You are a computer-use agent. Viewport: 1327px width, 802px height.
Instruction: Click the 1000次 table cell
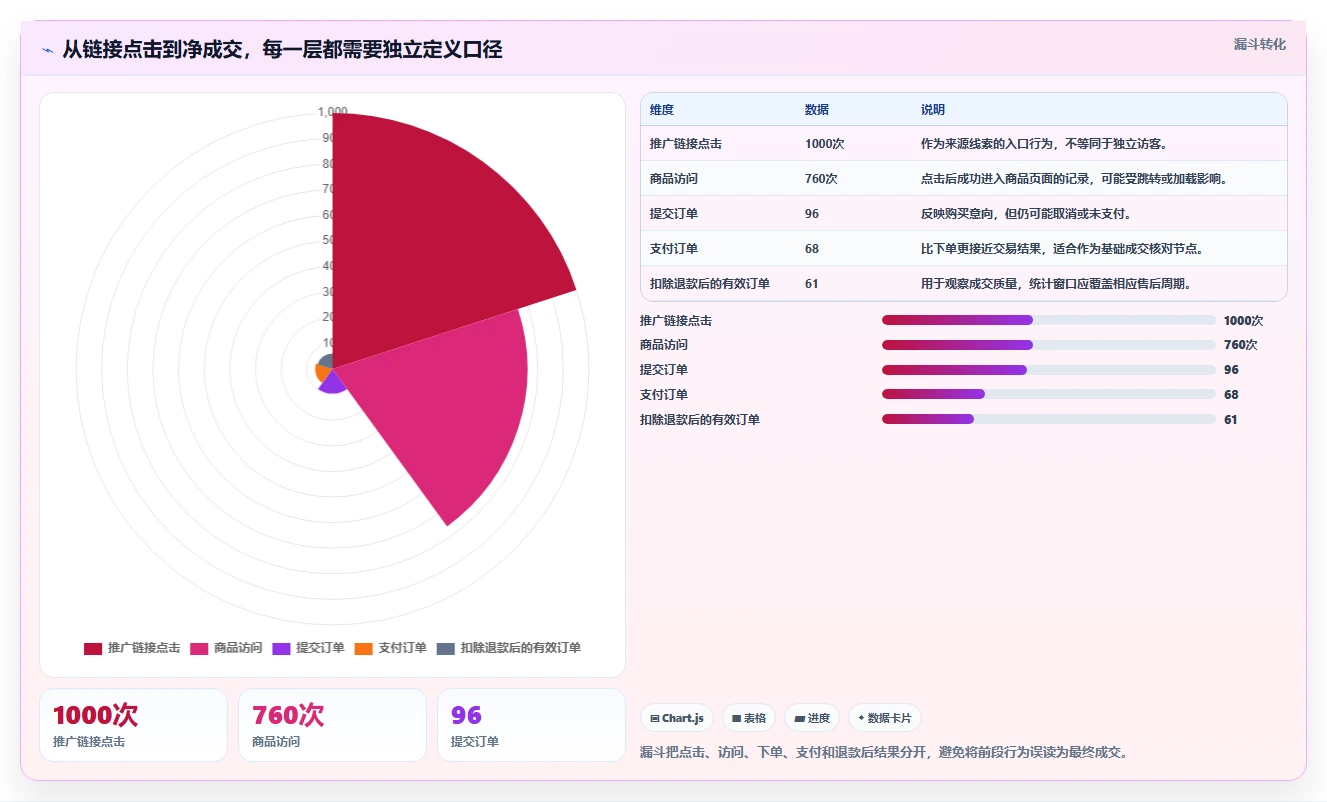pyautogui.click(x=825, y=144)
